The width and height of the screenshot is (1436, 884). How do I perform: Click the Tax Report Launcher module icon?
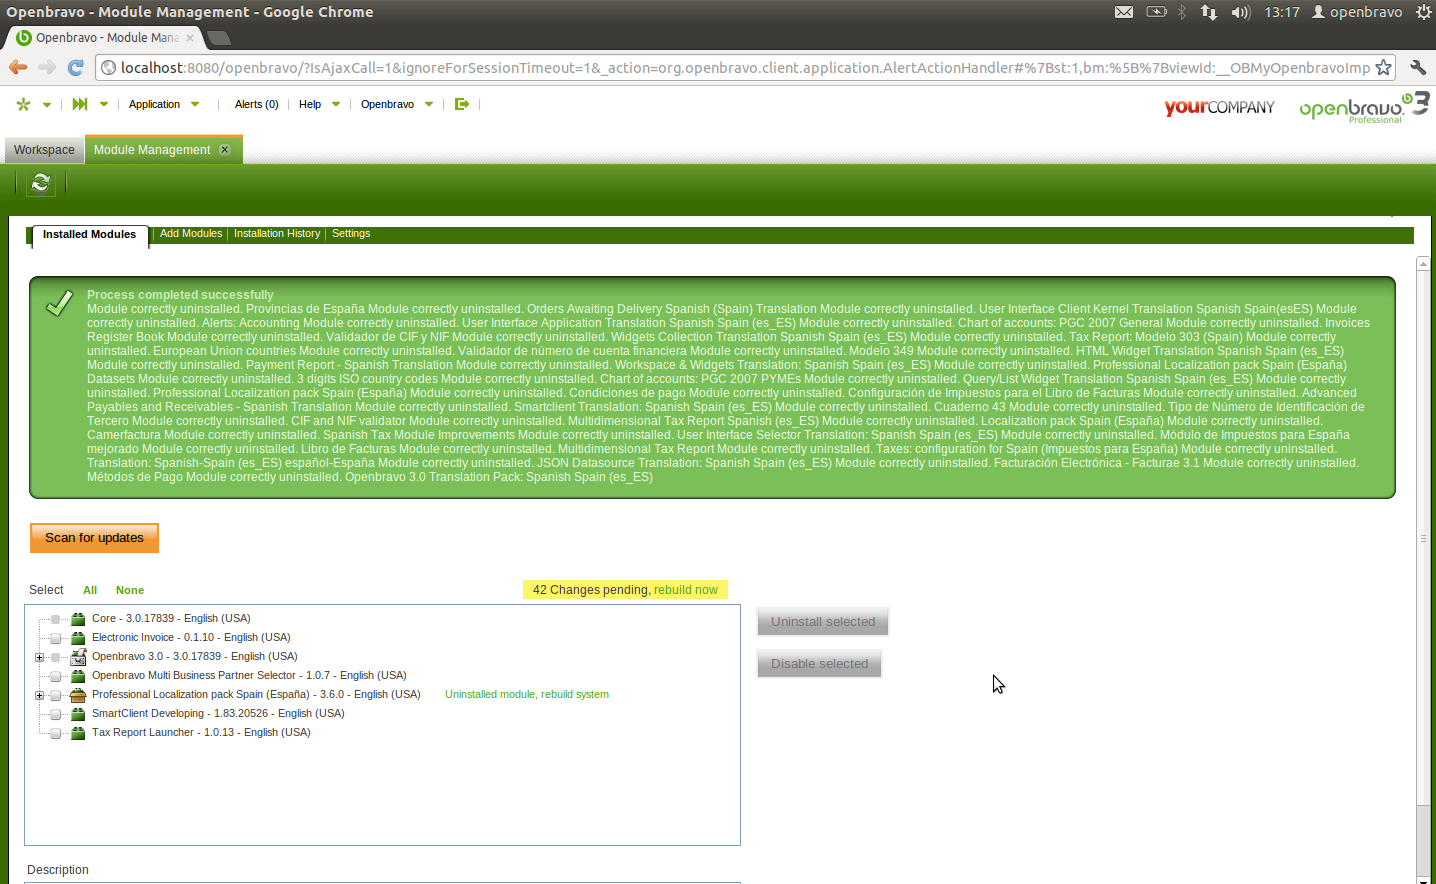(78, 733)
